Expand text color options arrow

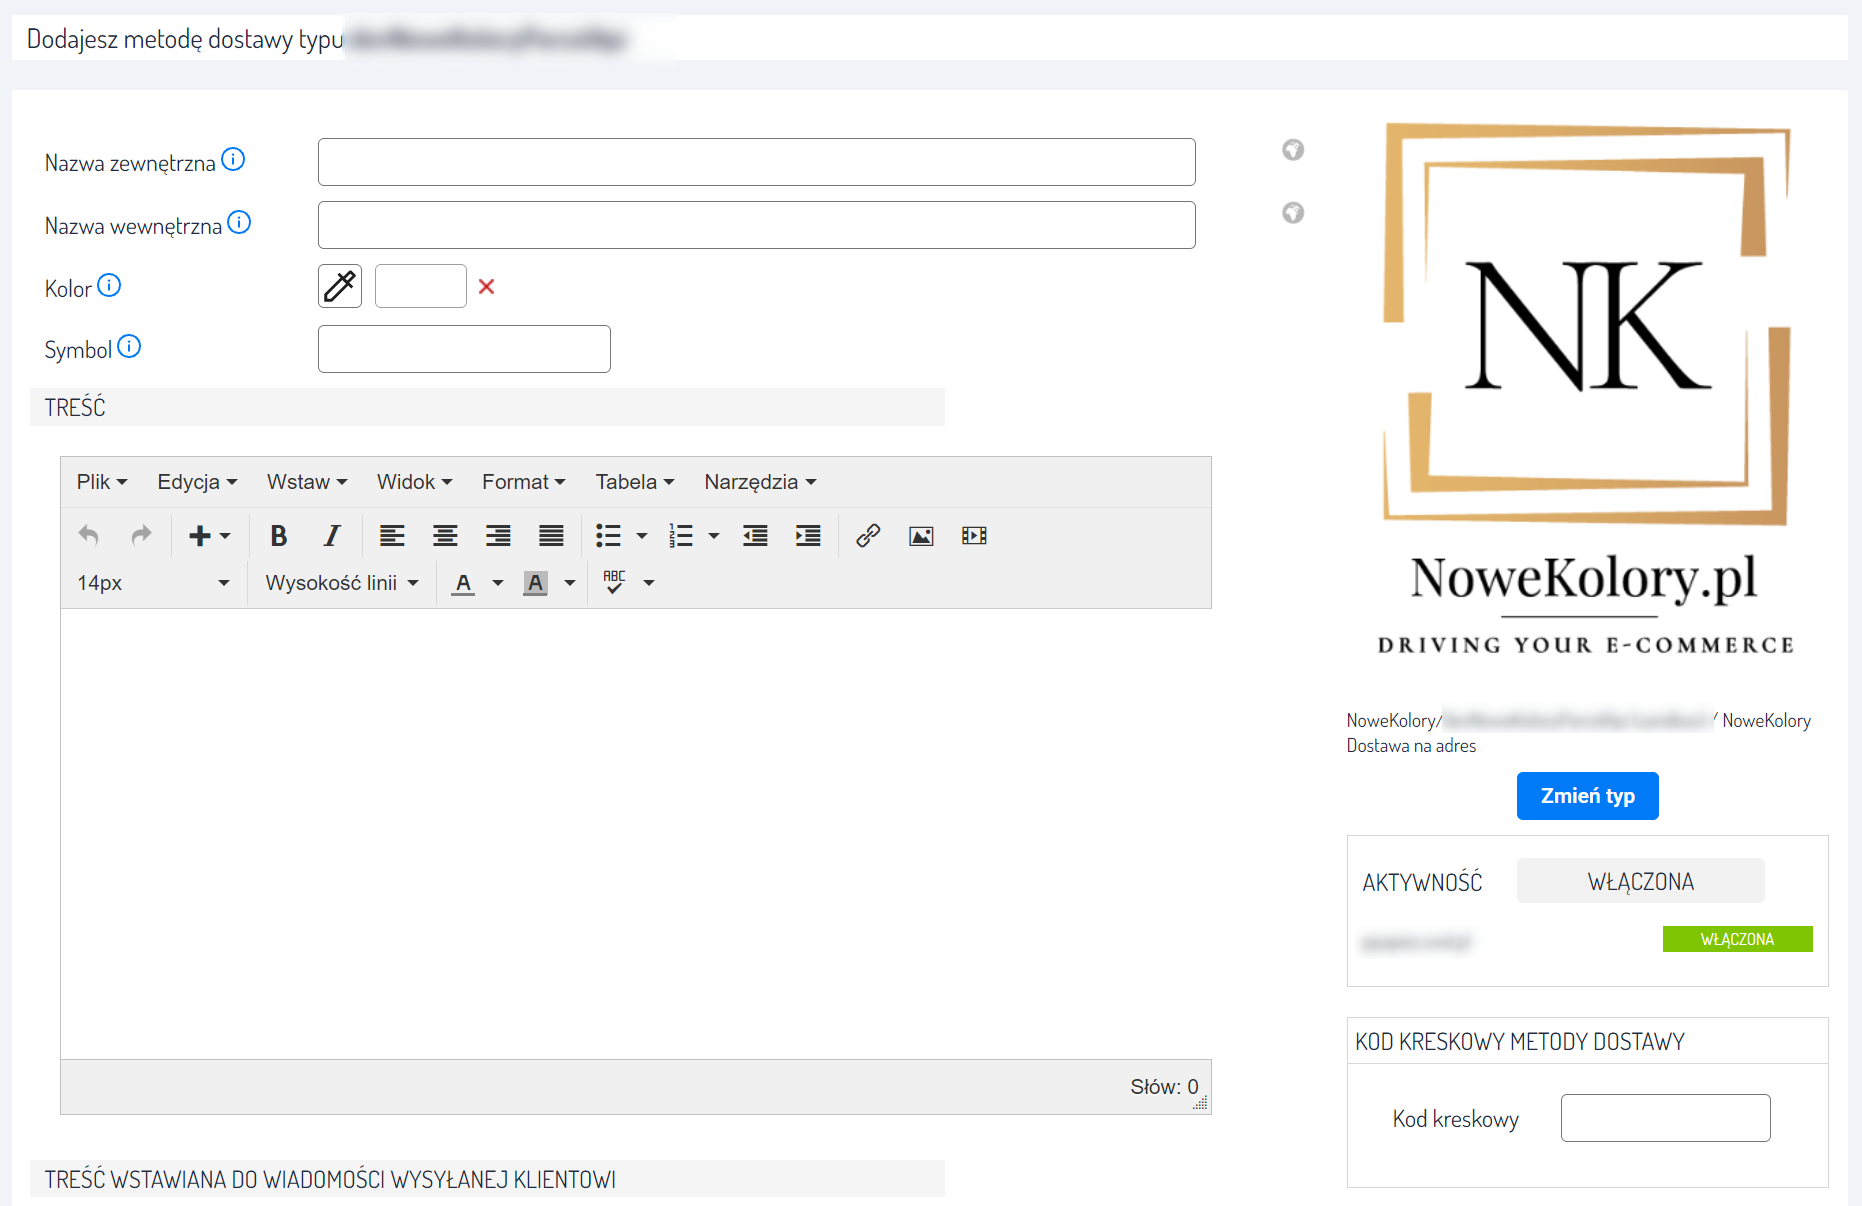pyautogui.click(x=498, y=583)
